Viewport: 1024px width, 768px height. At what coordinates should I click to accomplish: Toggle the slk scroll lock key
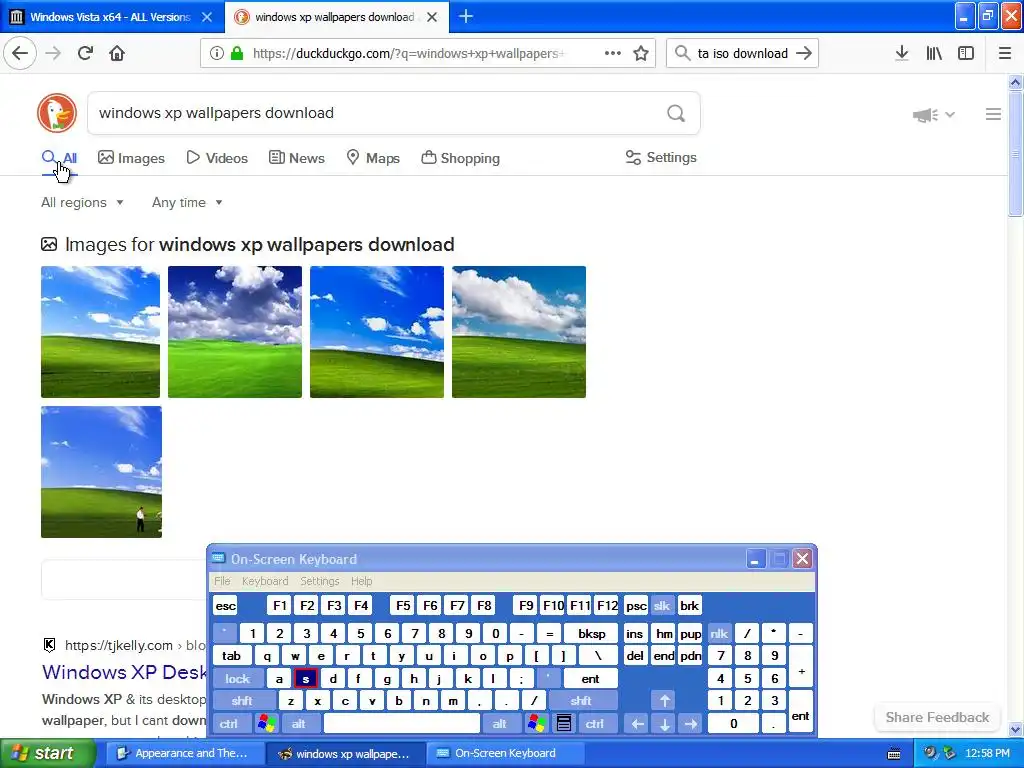tap(662, 605)
